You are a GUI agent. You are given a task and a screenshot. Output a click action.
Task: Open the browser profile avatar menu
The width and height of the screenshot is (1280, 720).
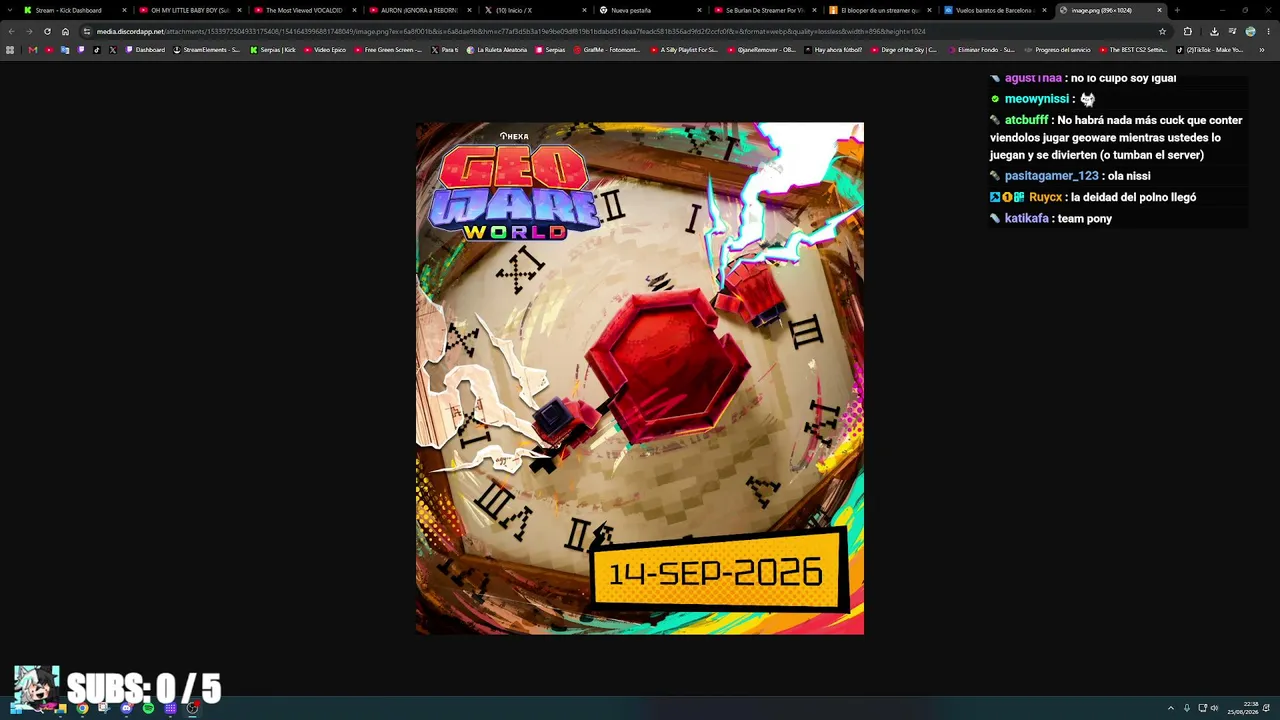[x=1250, y=31]
